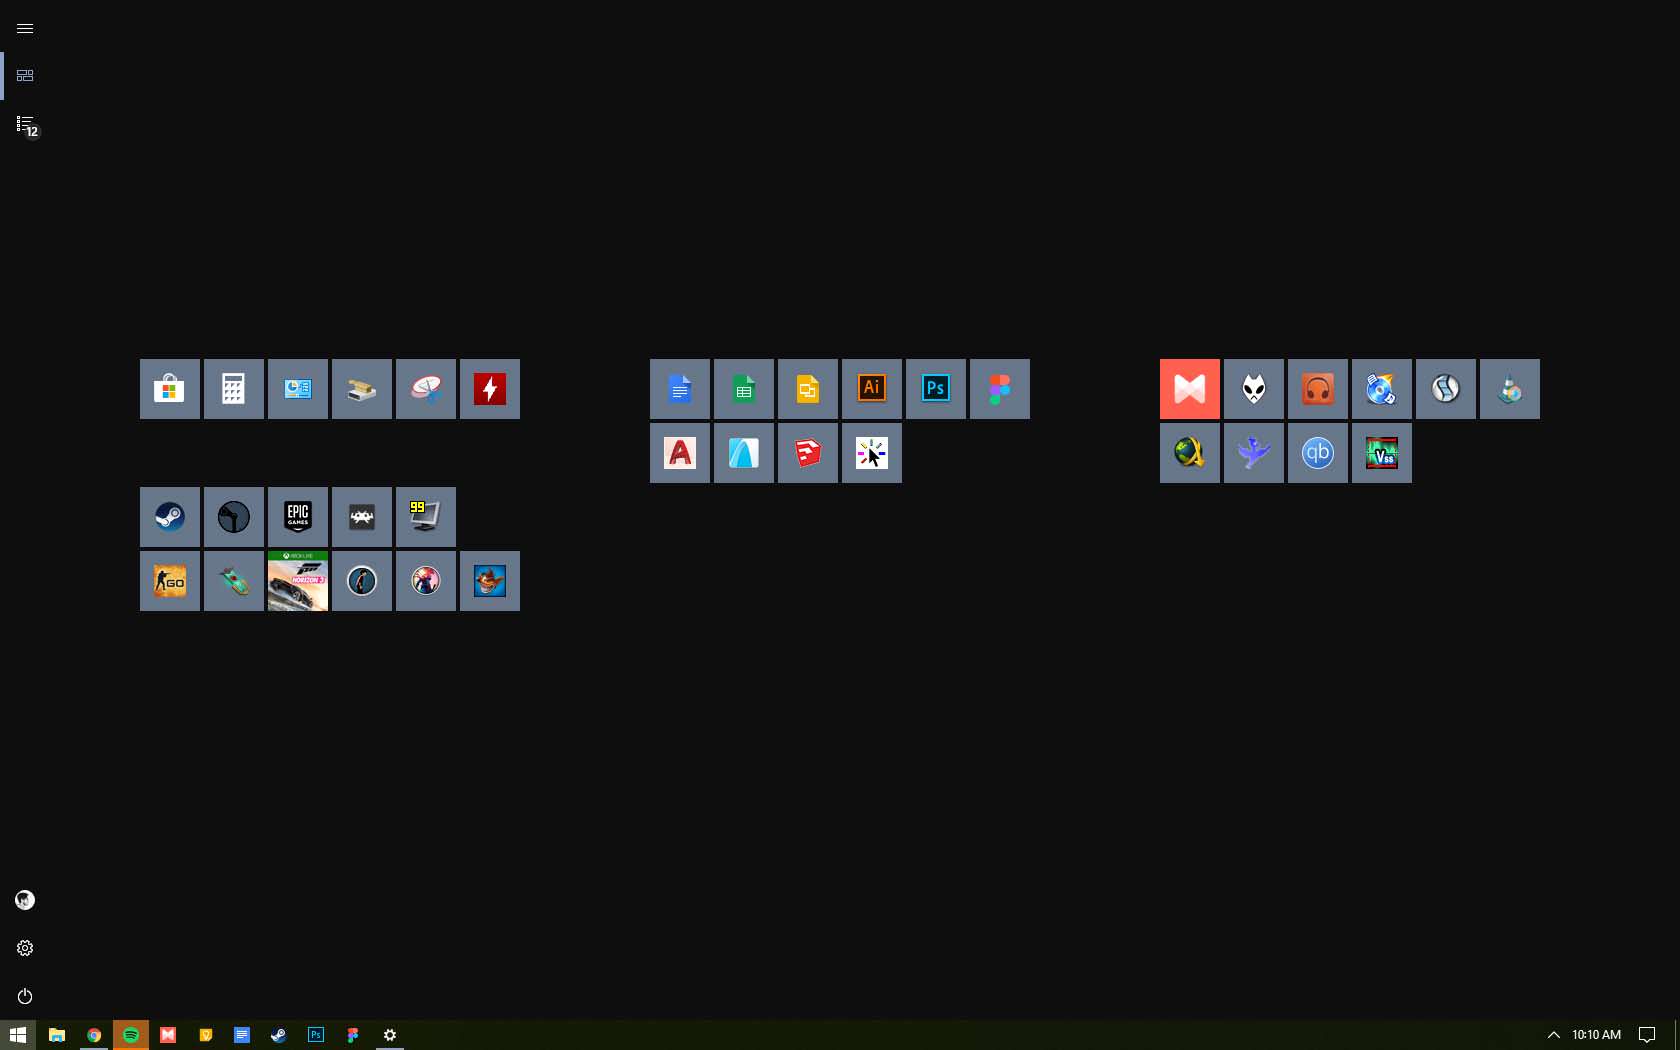Open Settings from the Start sidebar
This screenshot has height=1050, width=1680.
point(25,948)
